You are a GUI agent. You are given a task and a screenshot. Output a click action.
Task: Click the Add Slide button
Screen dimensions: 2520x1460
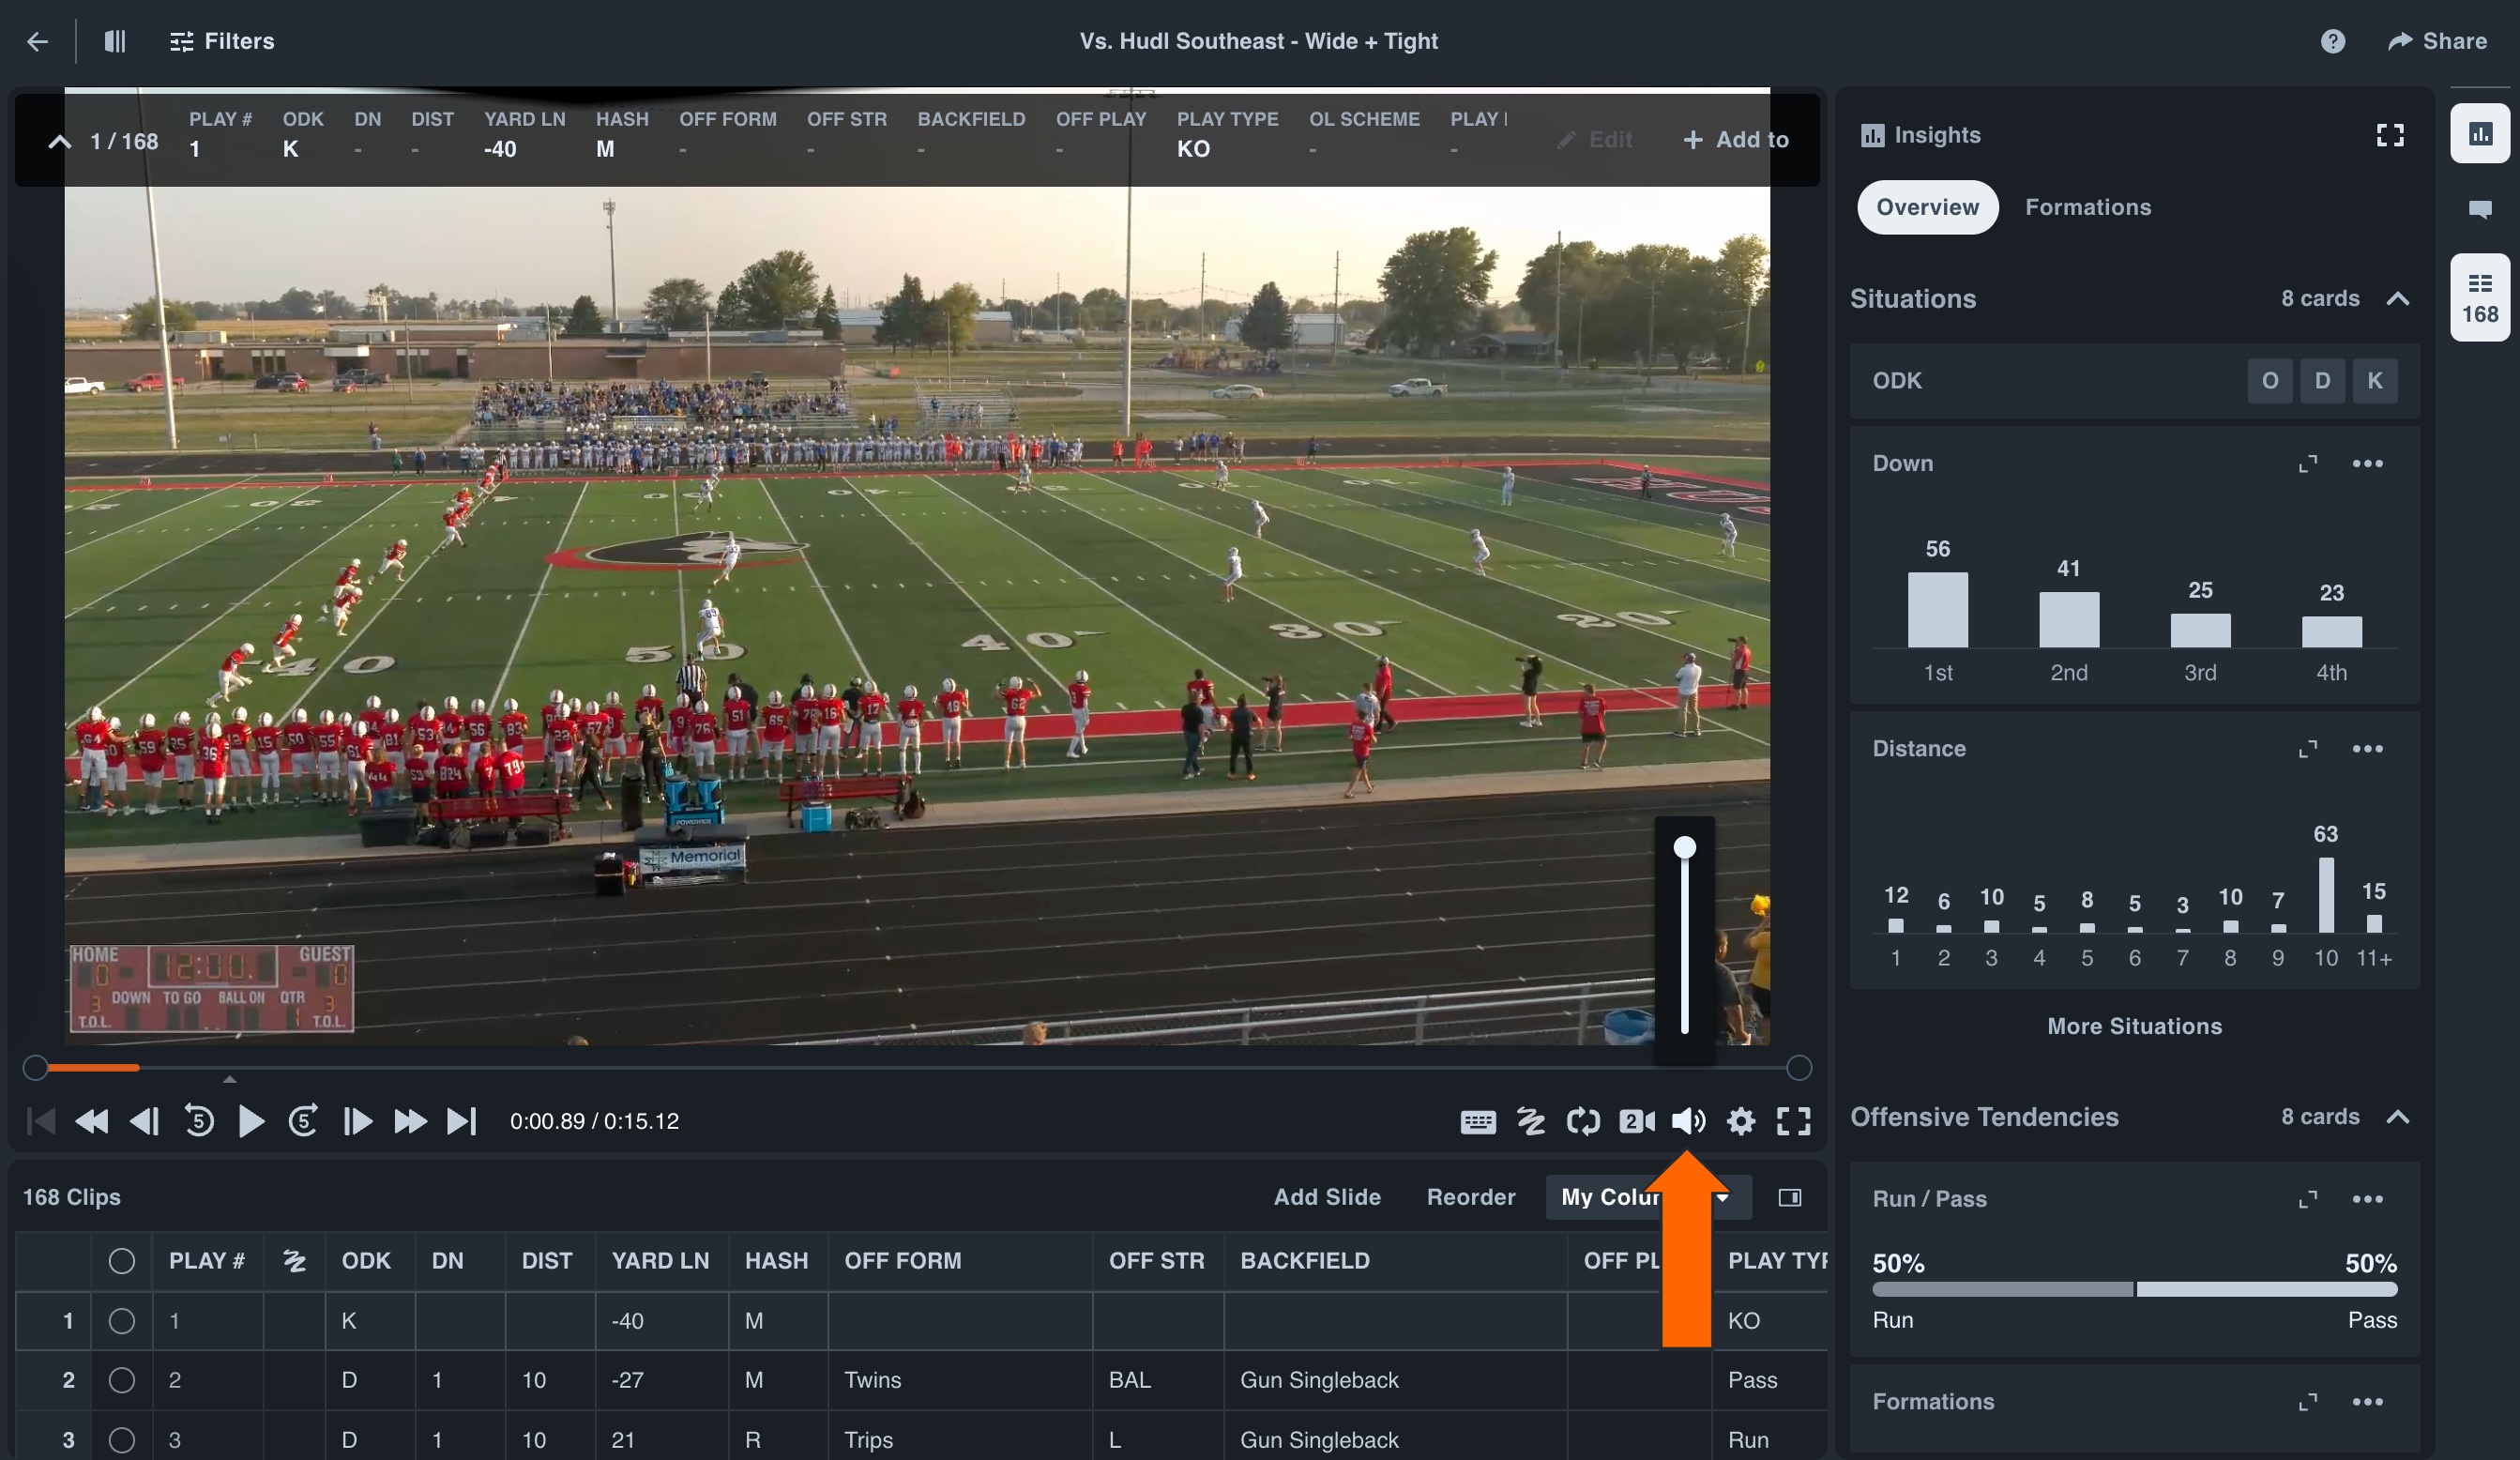pyautogui.click(x=1327, y=1197)
